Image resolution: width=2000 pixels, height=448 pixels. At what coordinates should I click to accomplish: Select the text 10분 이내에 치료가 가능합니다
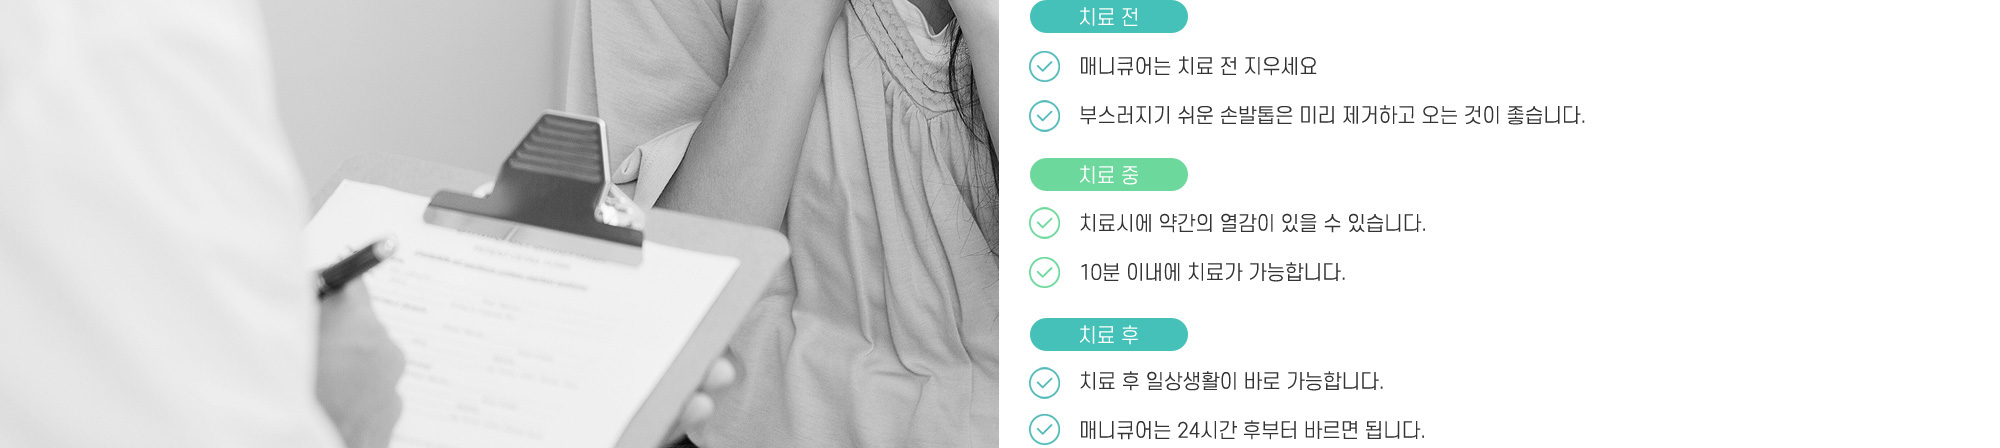1212,272
